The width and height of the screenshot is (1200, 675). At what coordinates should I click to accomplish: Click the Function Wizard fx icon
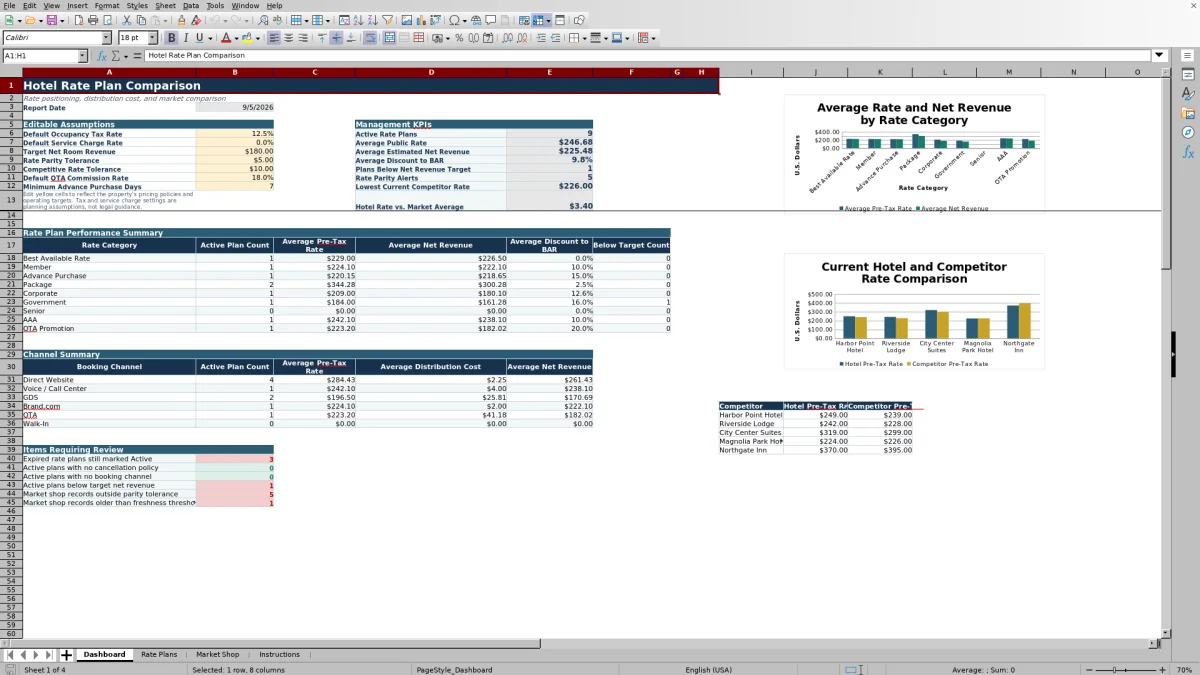tap(102, 56)
